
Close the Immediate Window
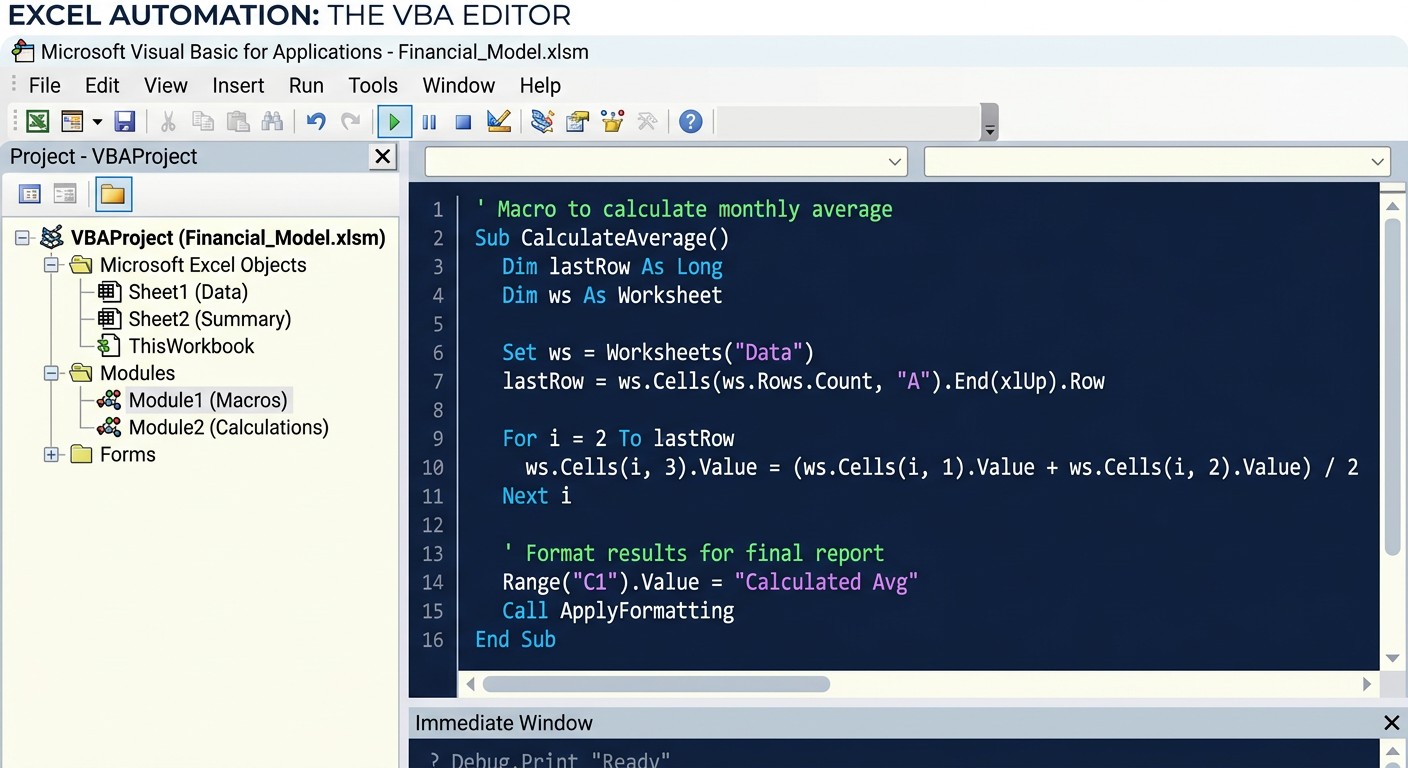(1391, 722)
